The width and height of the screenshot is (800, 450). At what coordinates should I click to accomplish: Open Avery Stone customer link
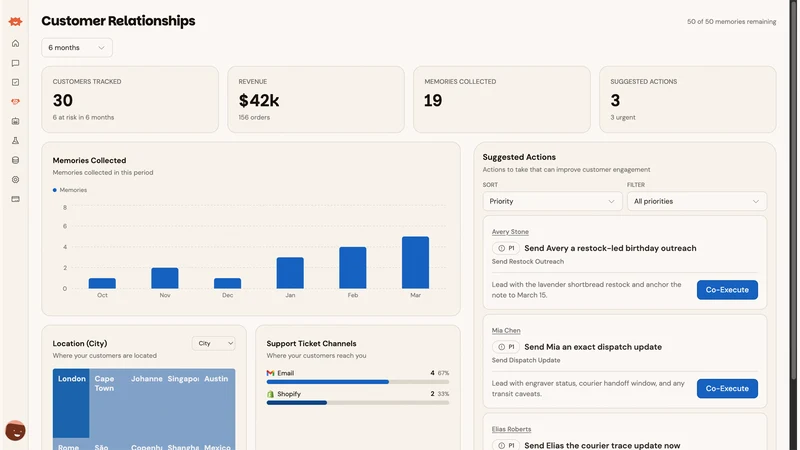(510, 232)
